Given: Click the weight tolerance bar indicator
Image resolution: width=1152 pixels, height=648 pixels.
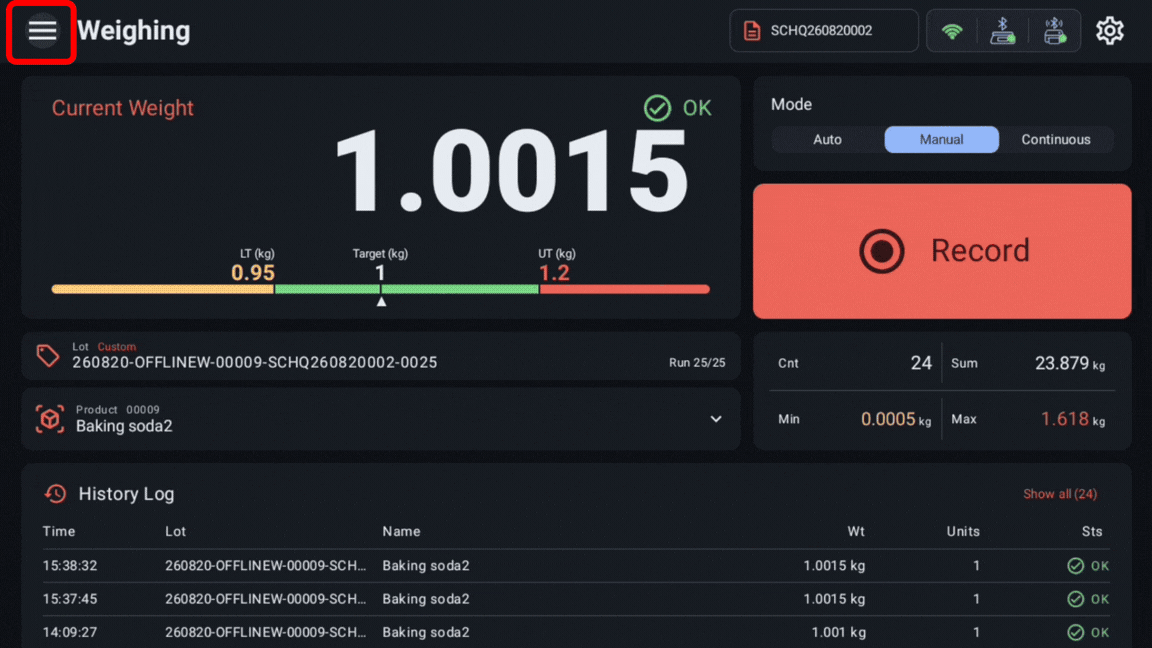Looking at the screenshot, I should [381, 289].
